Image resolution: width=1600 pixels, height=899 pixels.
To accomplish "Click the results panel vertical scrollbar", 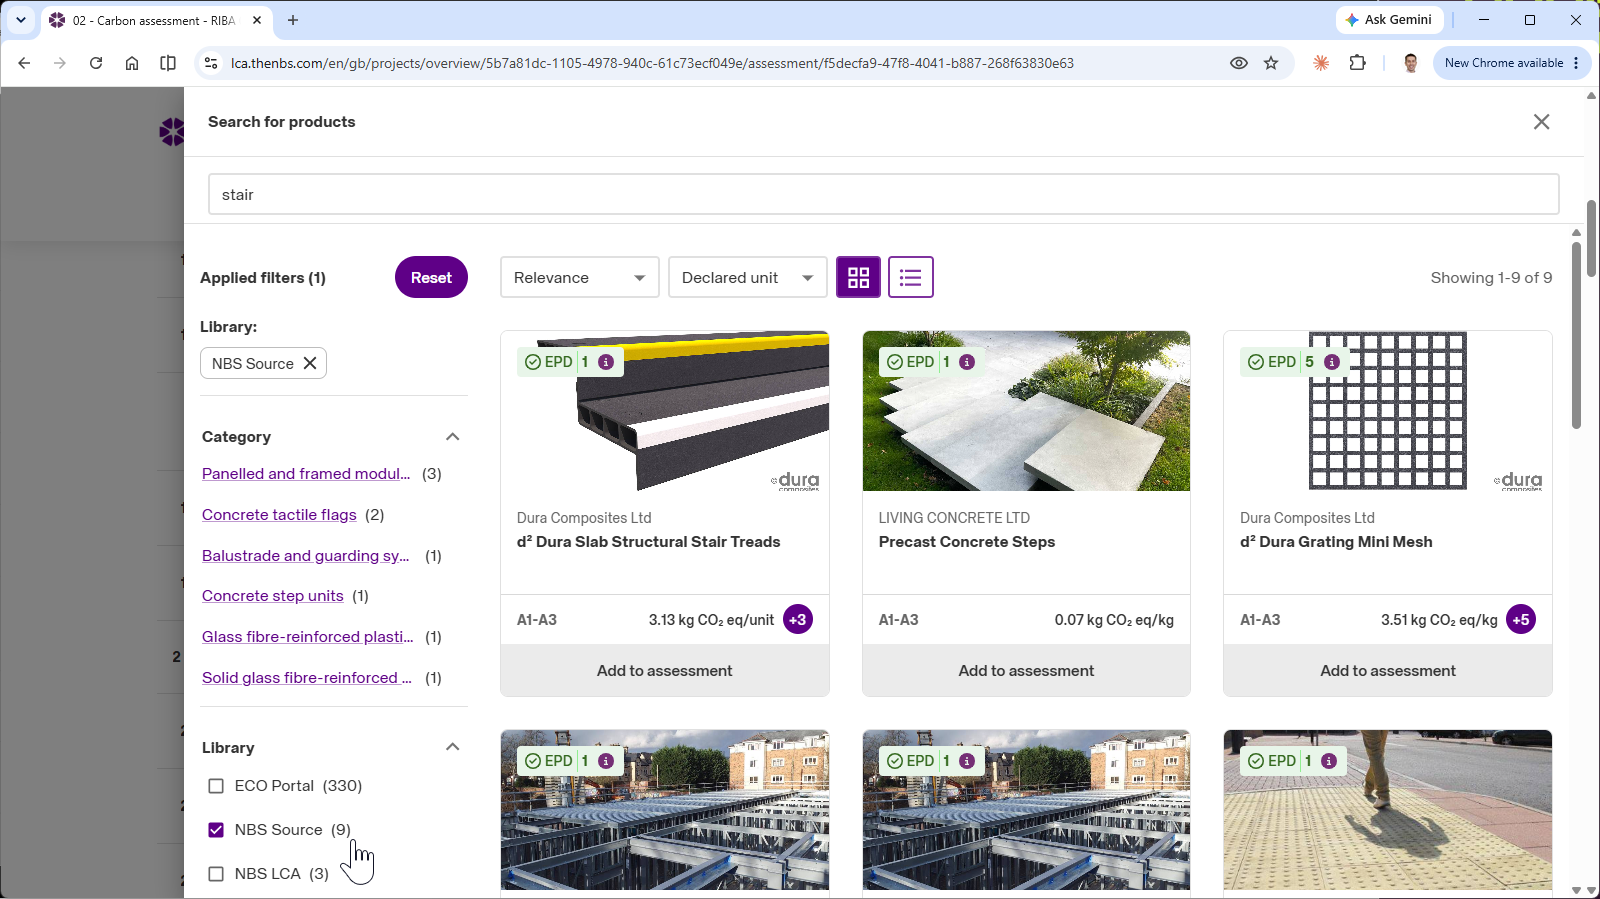I will (1576, 335).
